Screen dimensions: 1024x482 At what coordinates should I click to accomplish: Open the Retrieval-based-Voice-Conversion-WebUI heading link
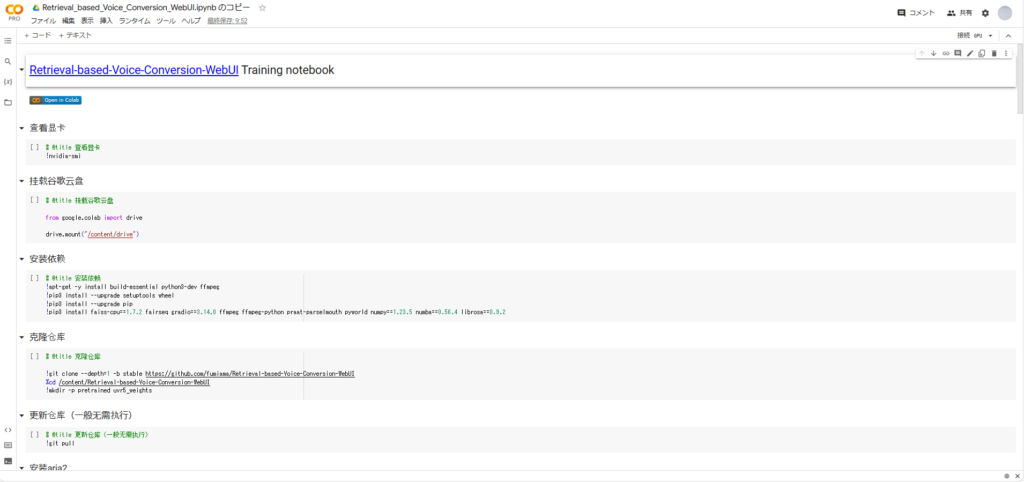tap(134, 70)
